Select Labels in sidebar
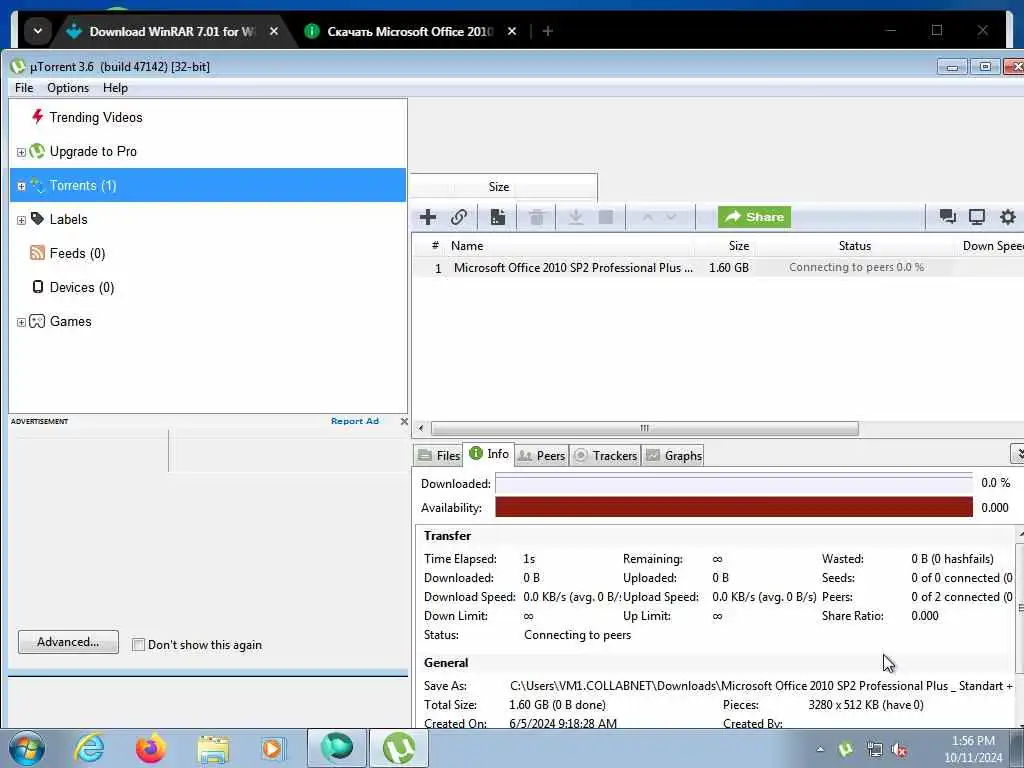This screenshot has width=1024, height=768. (x=68, y=219)
